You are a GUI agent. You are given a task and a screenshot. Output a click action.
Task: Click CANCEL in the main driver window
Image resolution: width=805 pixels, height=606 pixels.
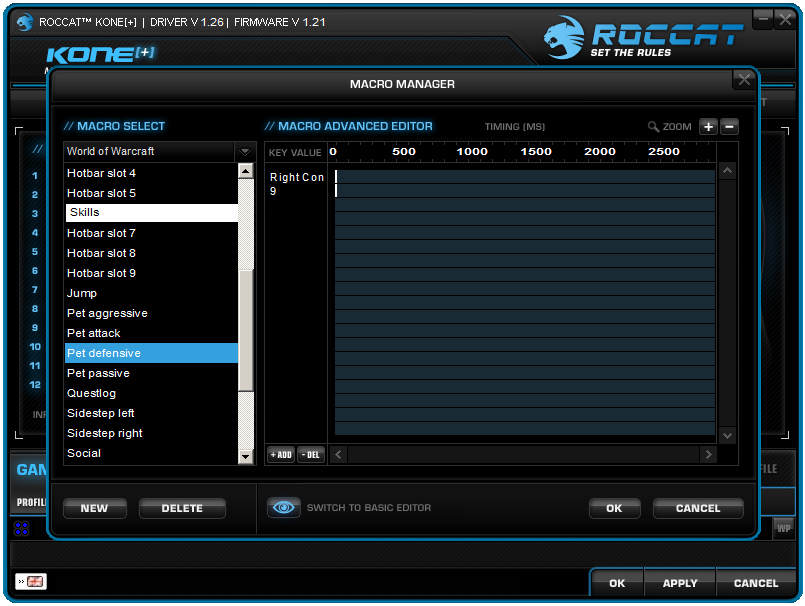coord(756,583)
